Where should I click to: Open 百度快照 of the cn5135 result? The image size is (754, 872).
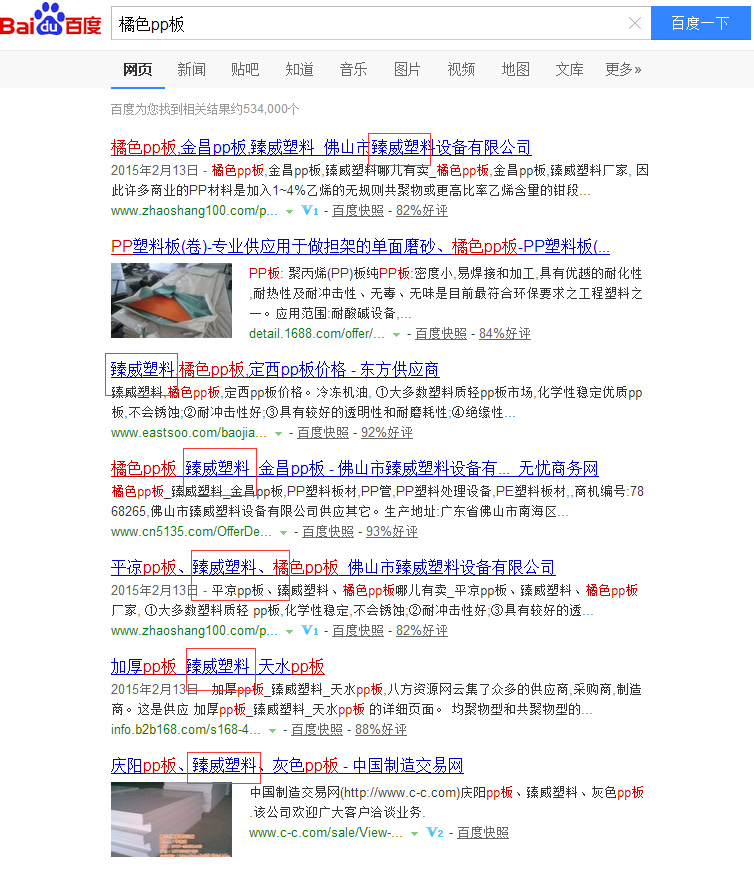point(328,532)
